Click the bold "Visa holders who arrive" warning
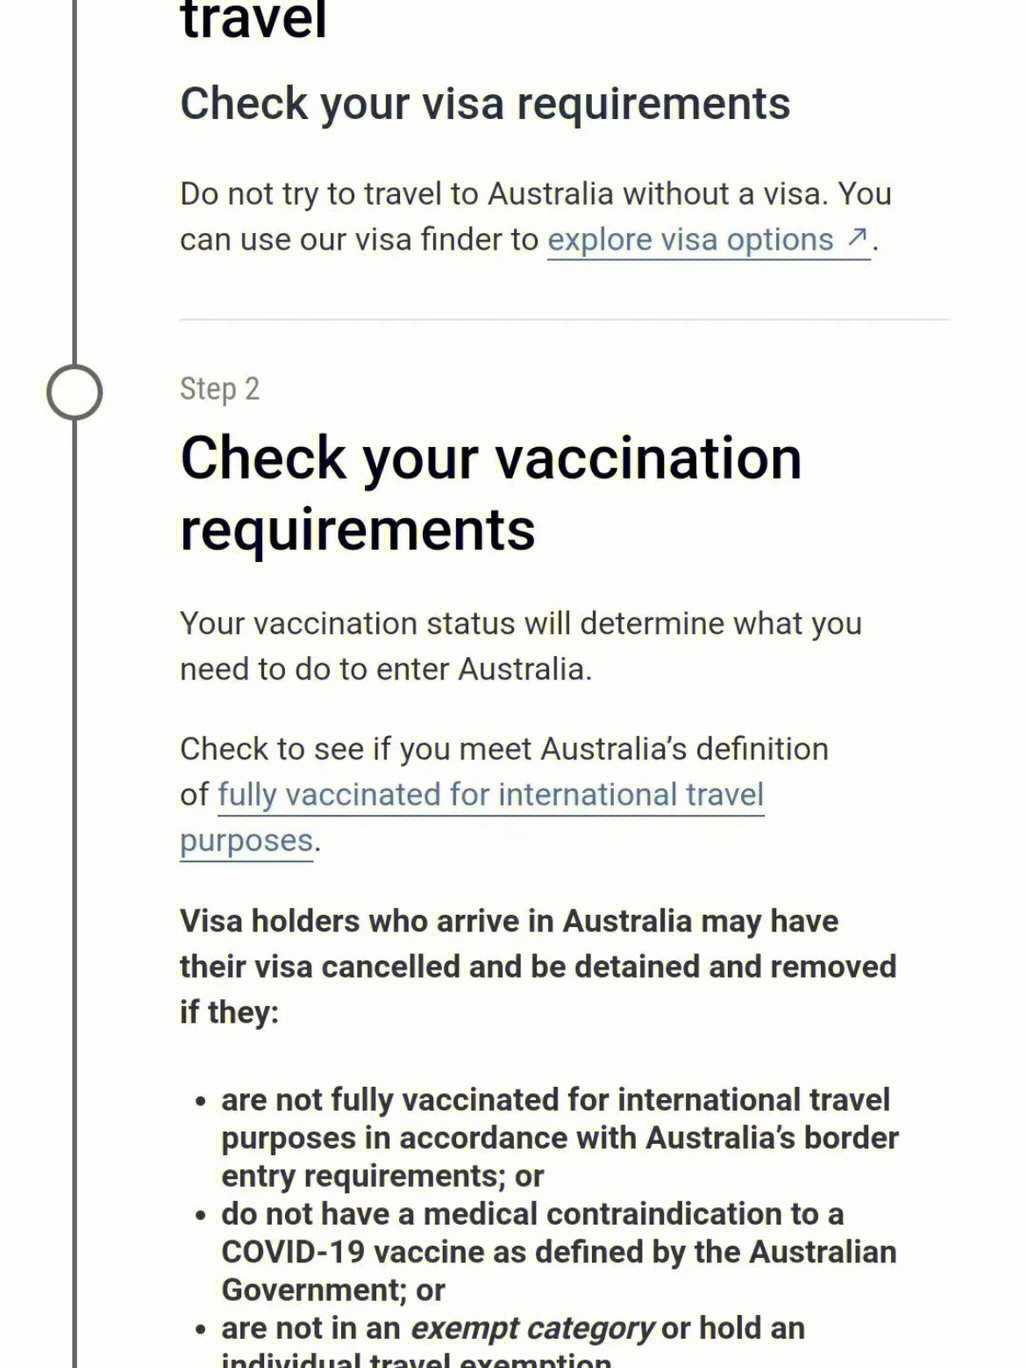The image size is (1026, 1368). point(537,966)
